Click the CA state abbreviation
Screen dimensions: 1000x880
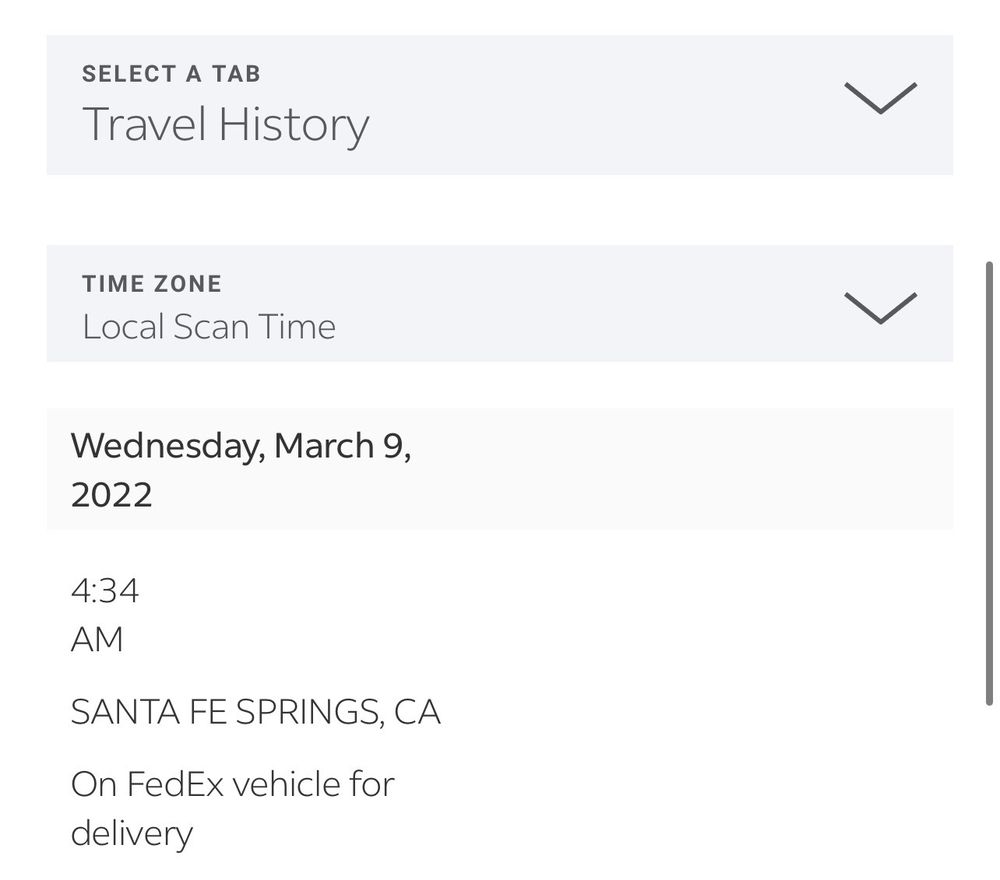[x=417, y=712]
